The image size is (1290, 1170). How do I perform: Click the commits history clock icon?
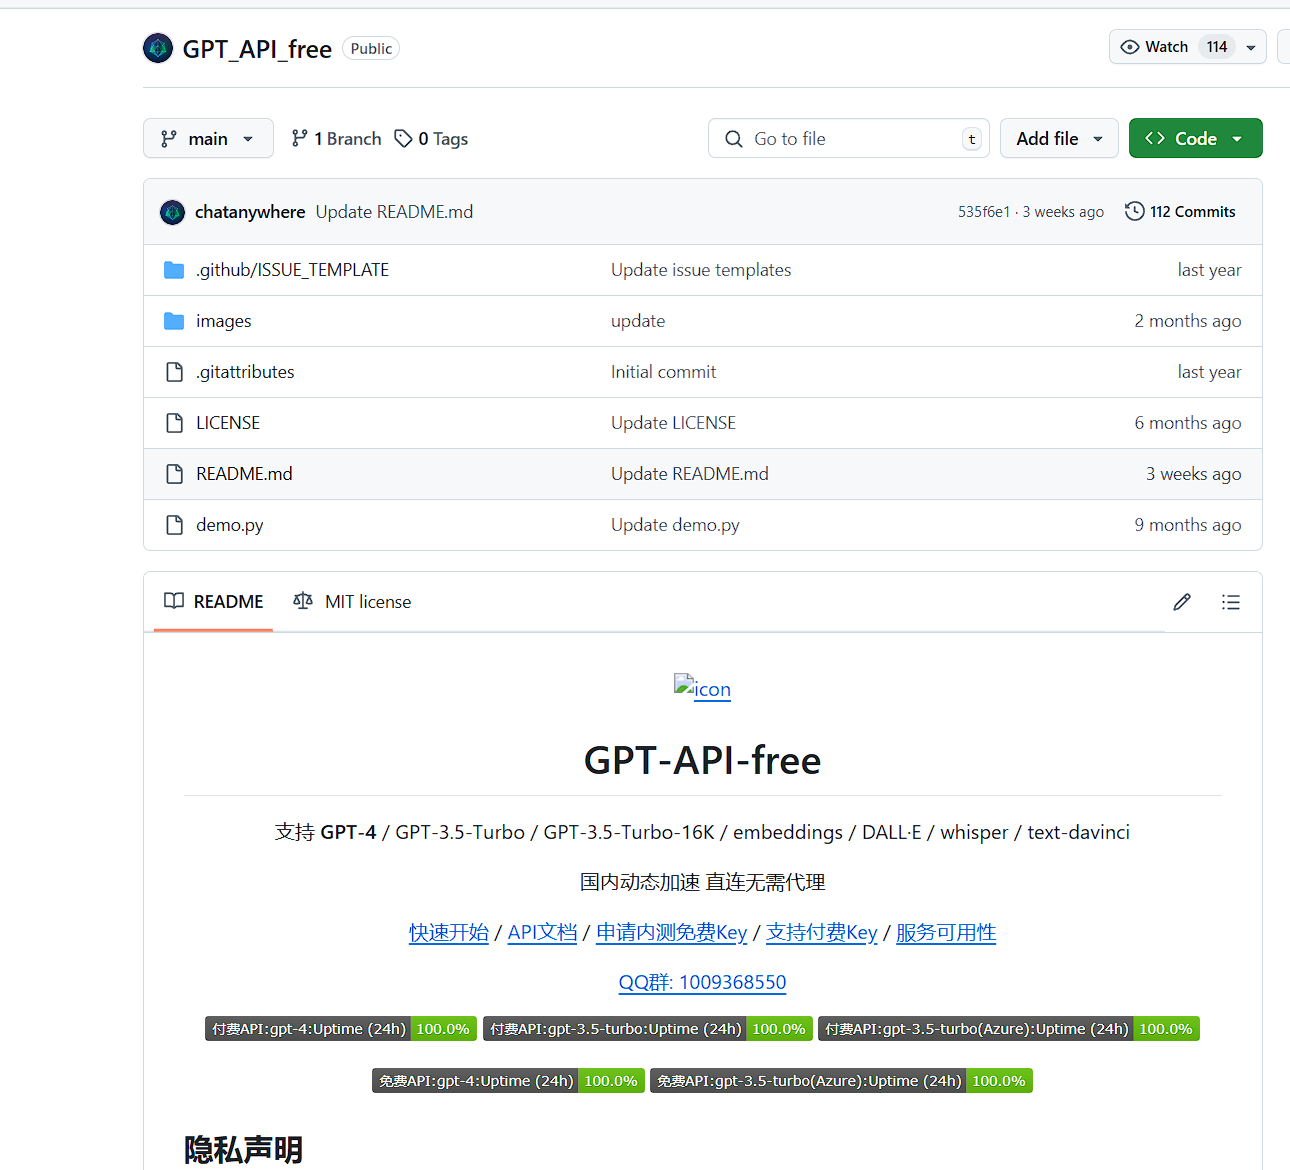pyautogui.click(x=1134, y=211)
